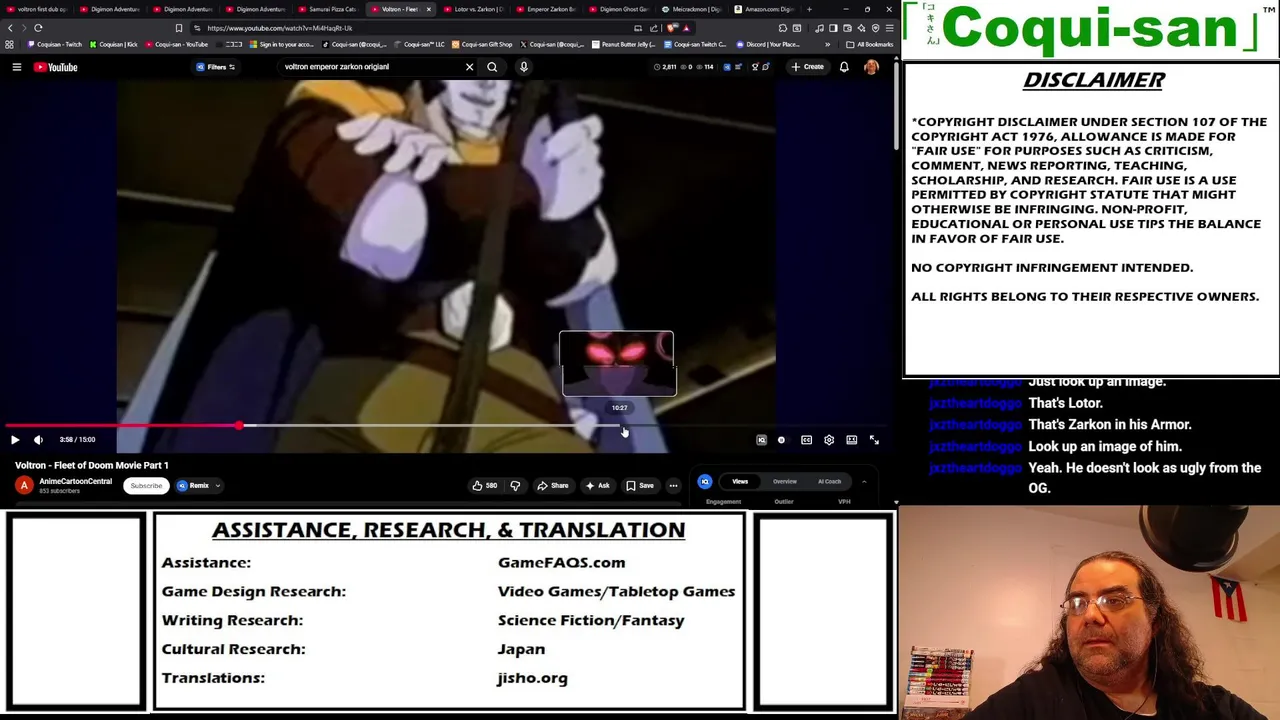Click the 3:58 / 15:00 time display
Image resolution: width=1280 pixels, height=720 pixels.
click(x=77, y=440)
